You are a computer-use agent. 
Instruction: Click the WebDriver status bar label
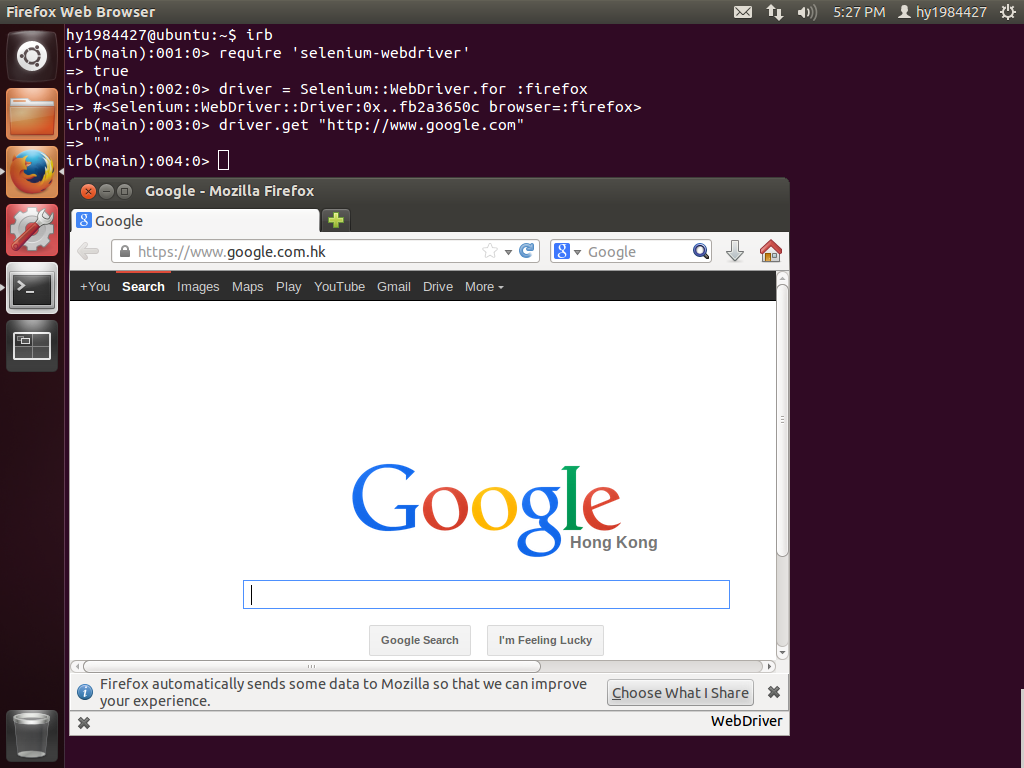click(x=746, y=721)
